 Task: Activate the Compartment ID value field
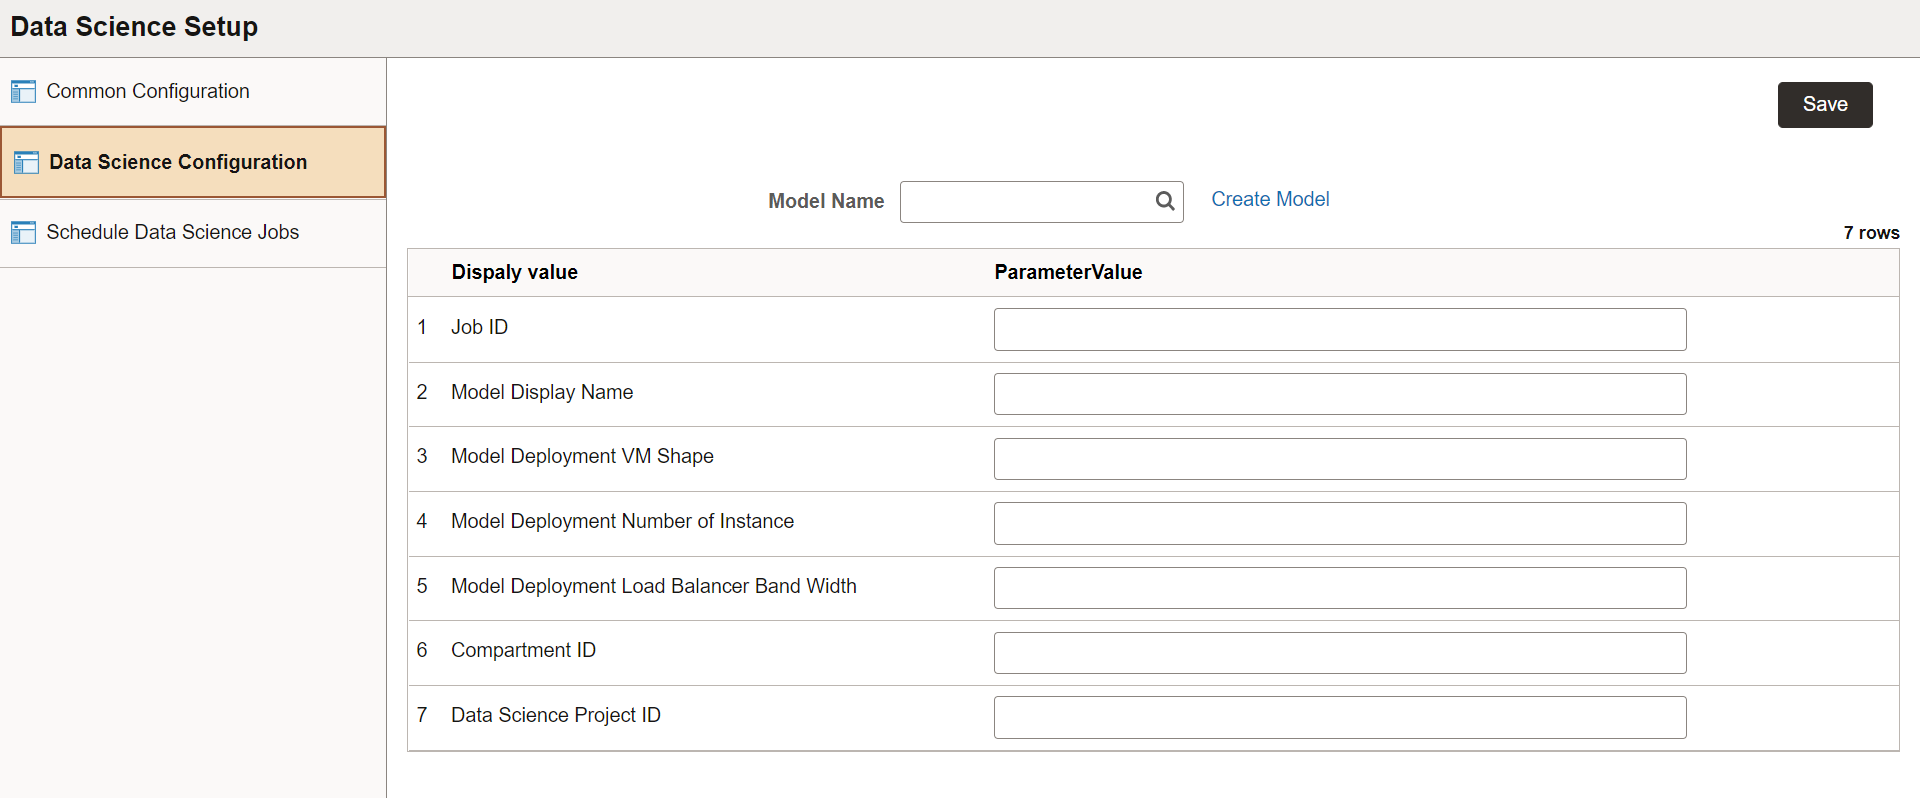pyautogui.click(x=1339, y=653)
